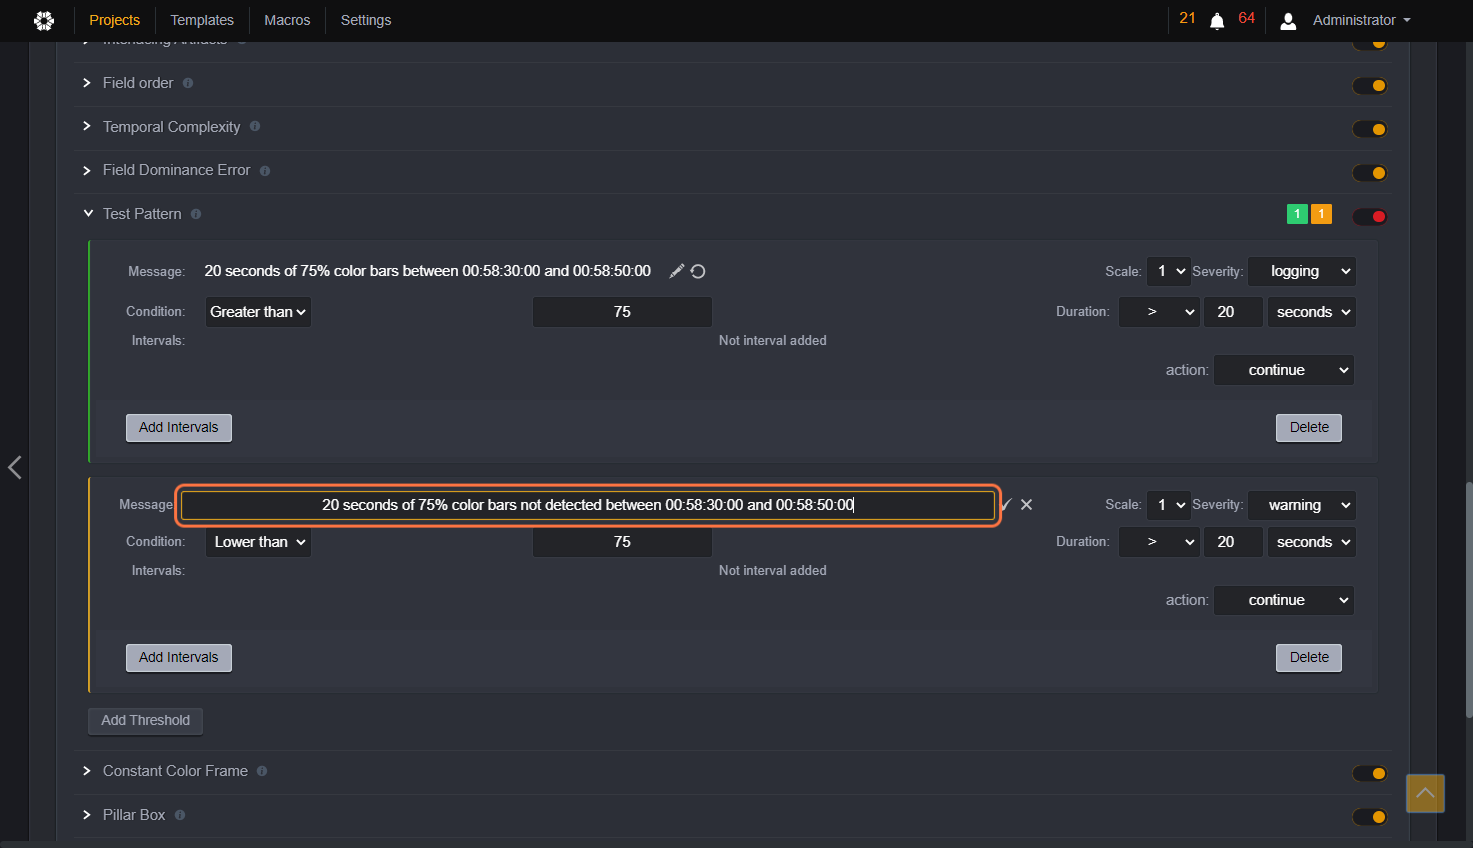Open the notifications bell icon
1473x848 pixels.
coord(1217,21)
